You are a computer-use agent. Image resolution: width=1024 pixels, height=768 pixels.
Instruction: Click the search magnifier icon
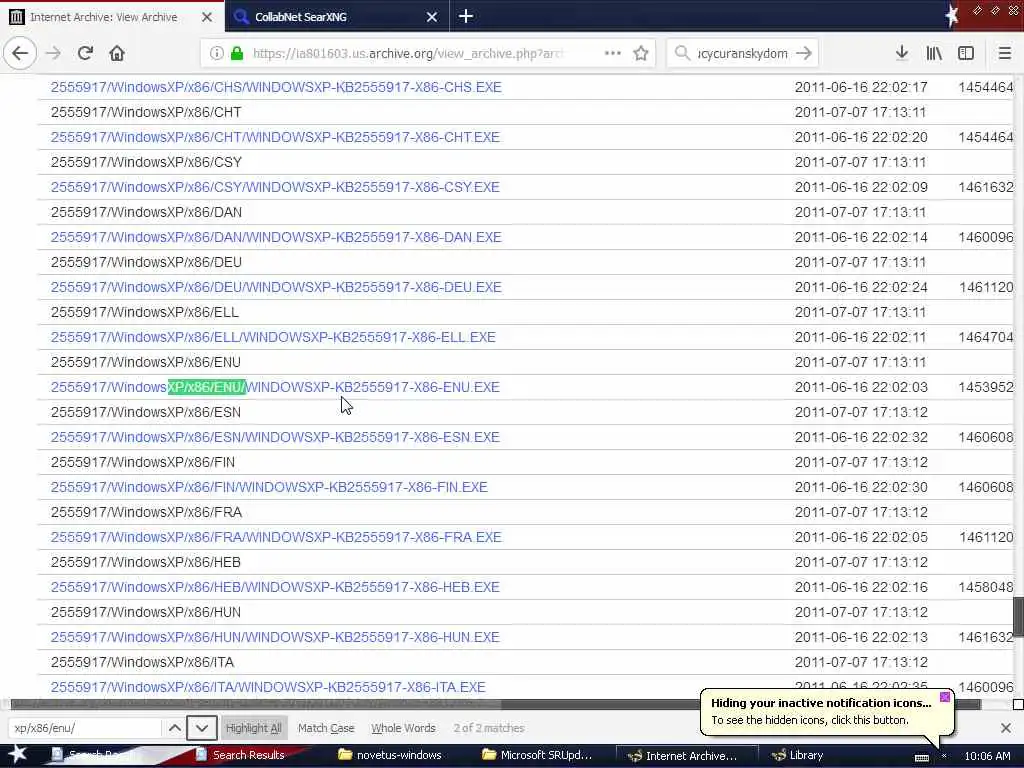682,53
